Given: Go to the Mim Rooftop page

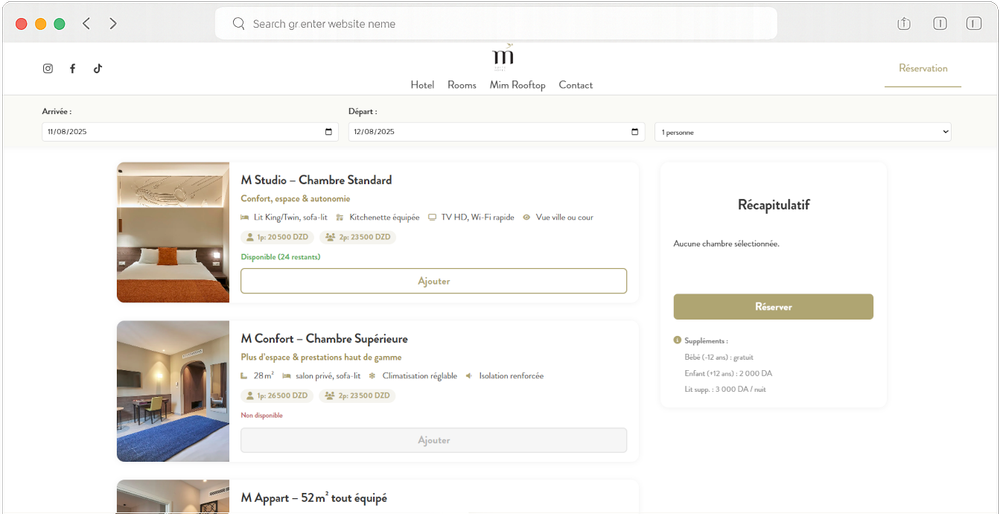Looking at the screenshot, I should 517,85.
